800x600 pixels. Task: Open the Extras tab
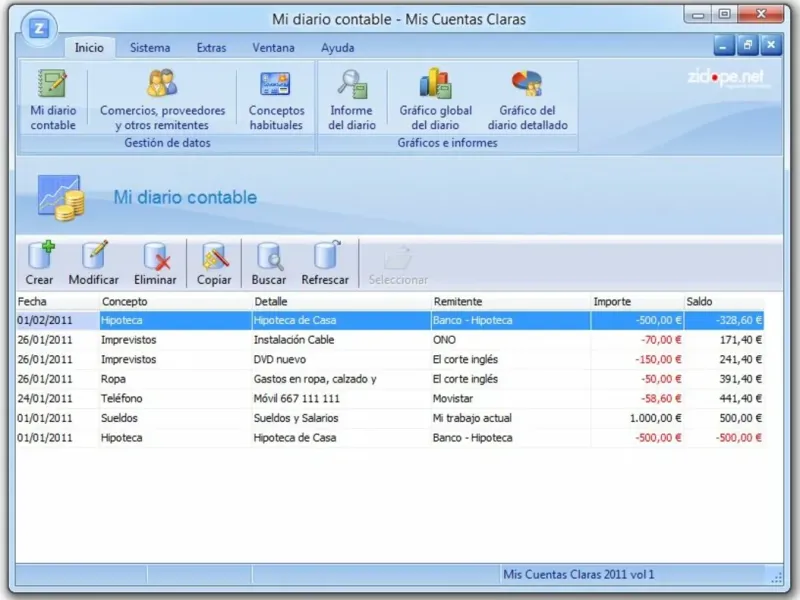211,48
